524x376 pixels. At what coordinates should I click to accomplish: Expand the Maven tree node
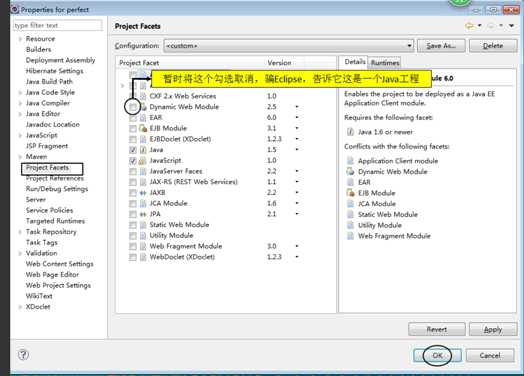[20, 157]
